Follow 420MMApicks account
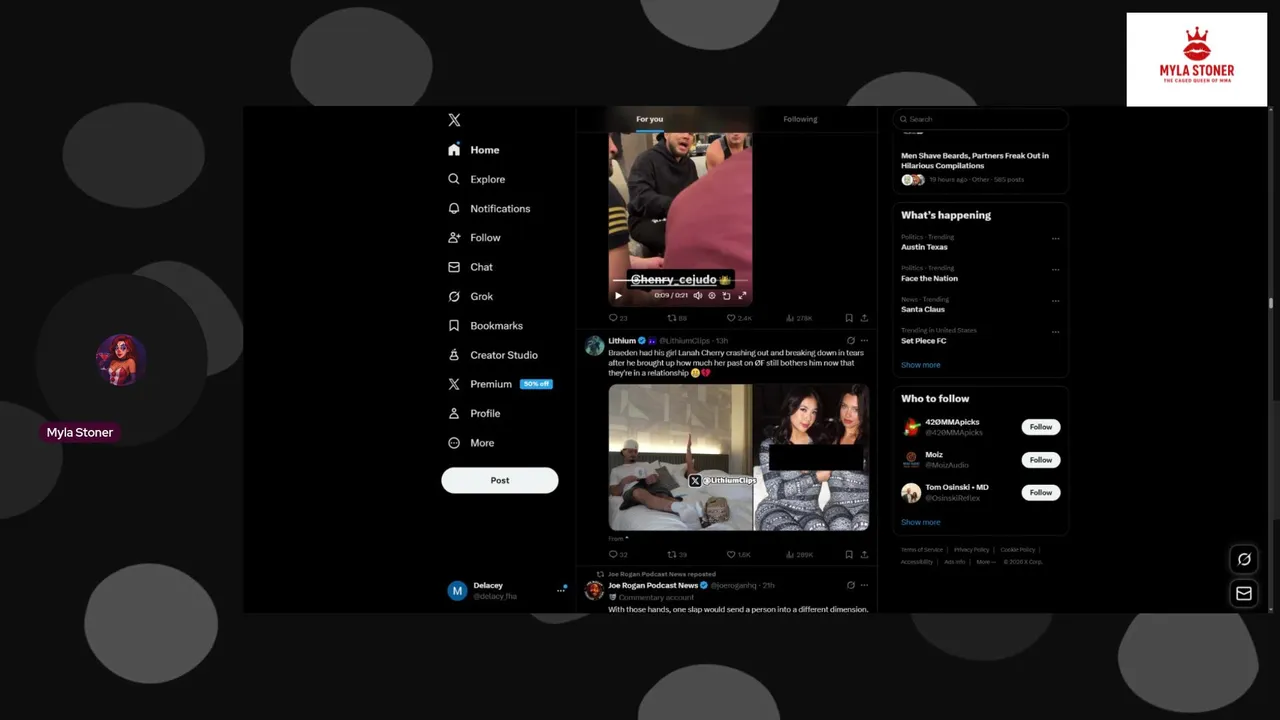This screenshot has width=1280, height=720. click(1041, 427)
